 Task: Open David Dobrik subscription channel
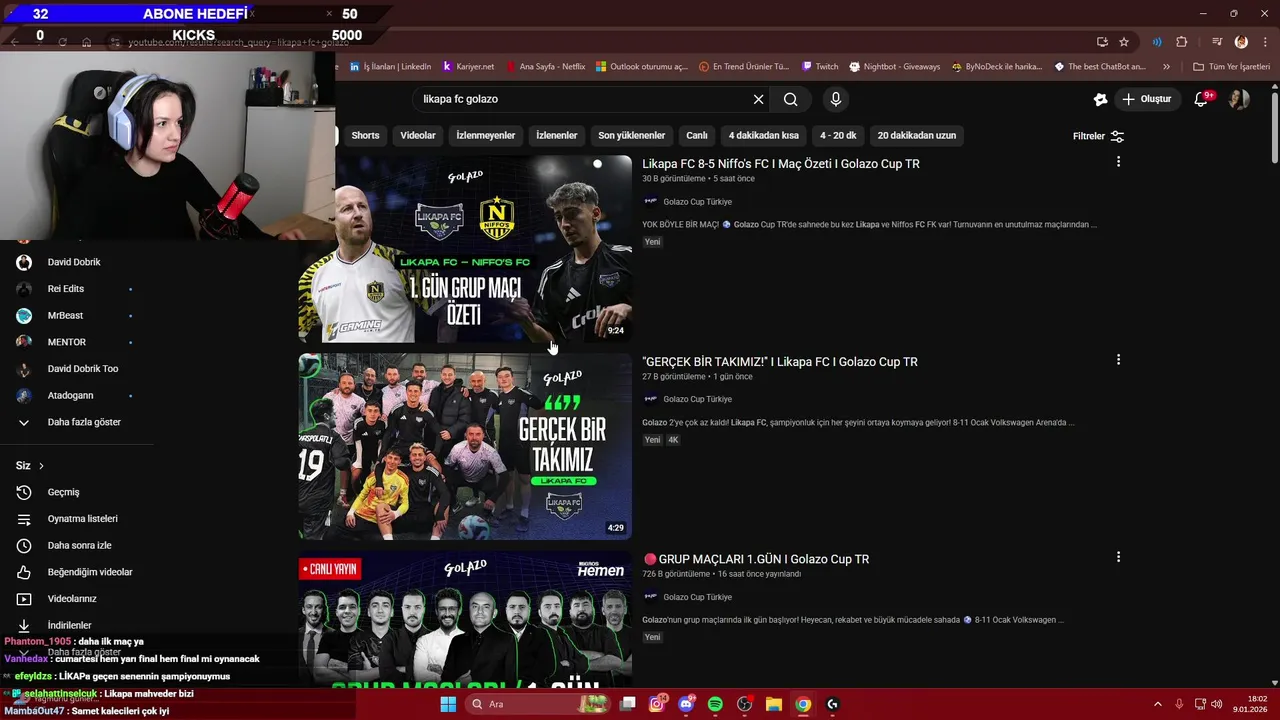75,262
